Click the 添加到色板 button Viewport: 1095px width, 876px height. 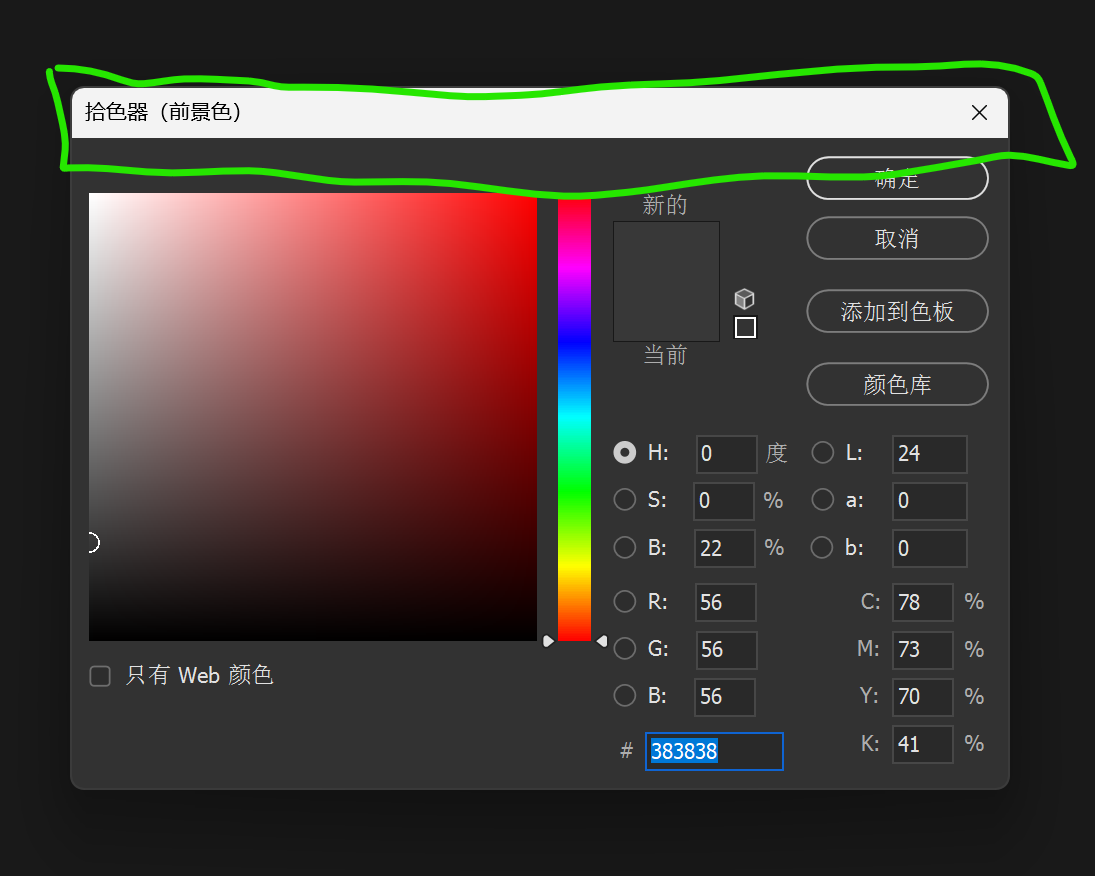pos(896,311)
